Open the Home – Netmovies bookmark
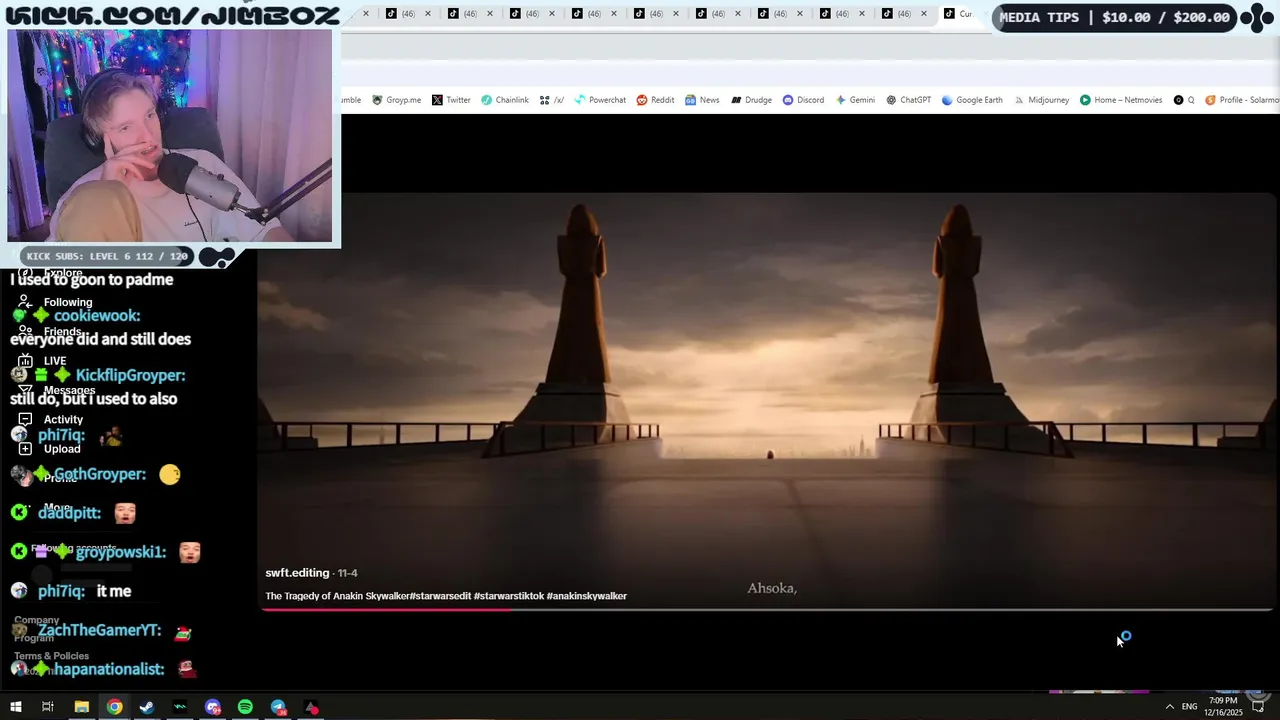 pyautogui.click(x=1121, y=100)
